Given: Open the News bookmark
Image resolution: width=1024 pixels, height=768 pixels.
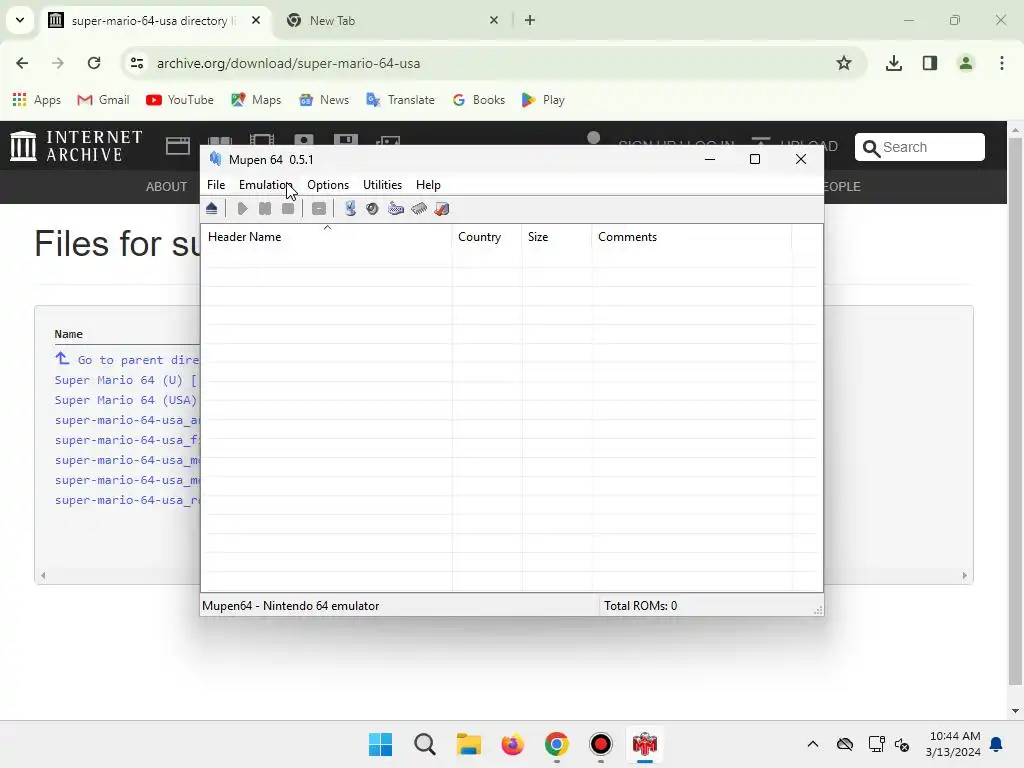Looking at the screenshot, I should 324,100.
